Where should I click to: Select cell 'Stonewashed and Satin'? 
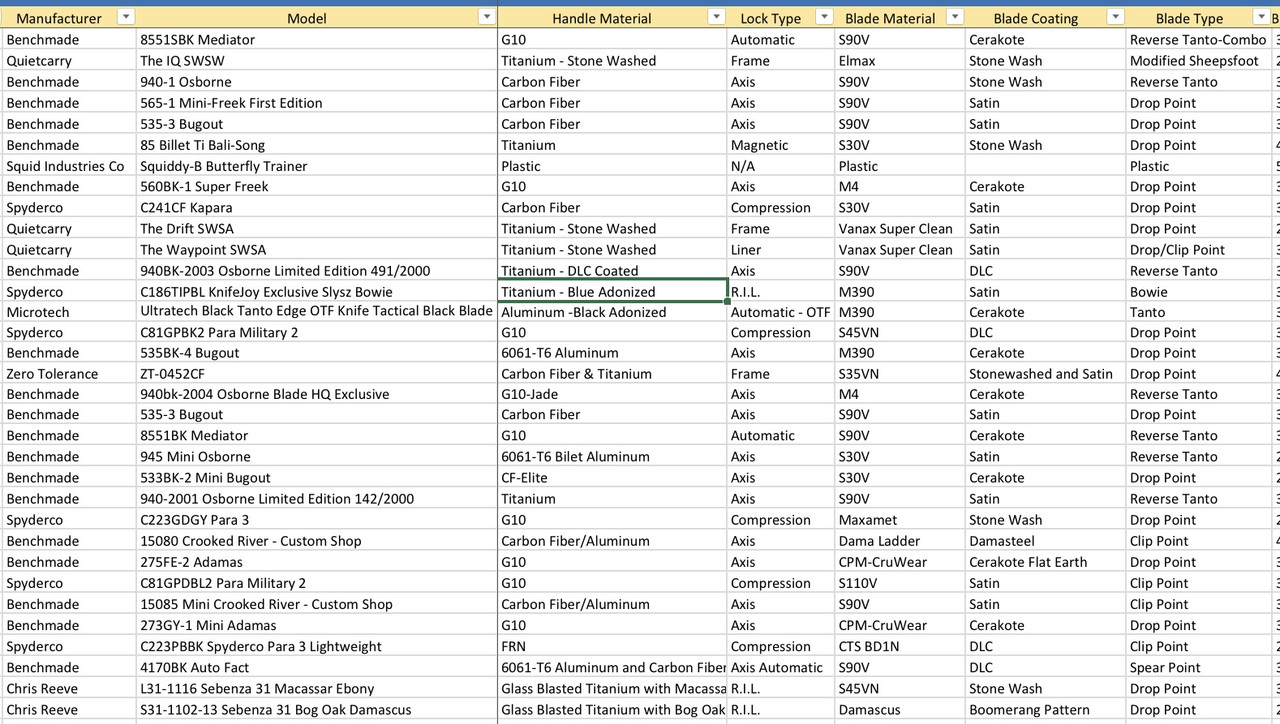(x=1045, y=374)
